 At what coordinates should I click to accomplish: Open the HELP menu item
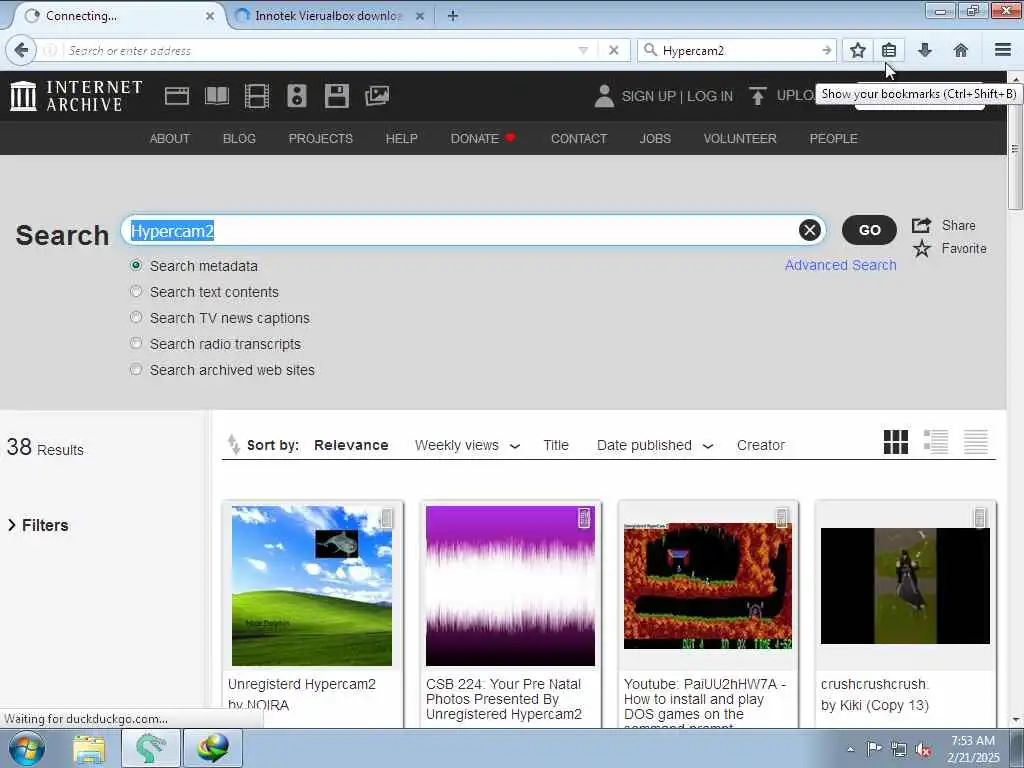pos(402,138)
